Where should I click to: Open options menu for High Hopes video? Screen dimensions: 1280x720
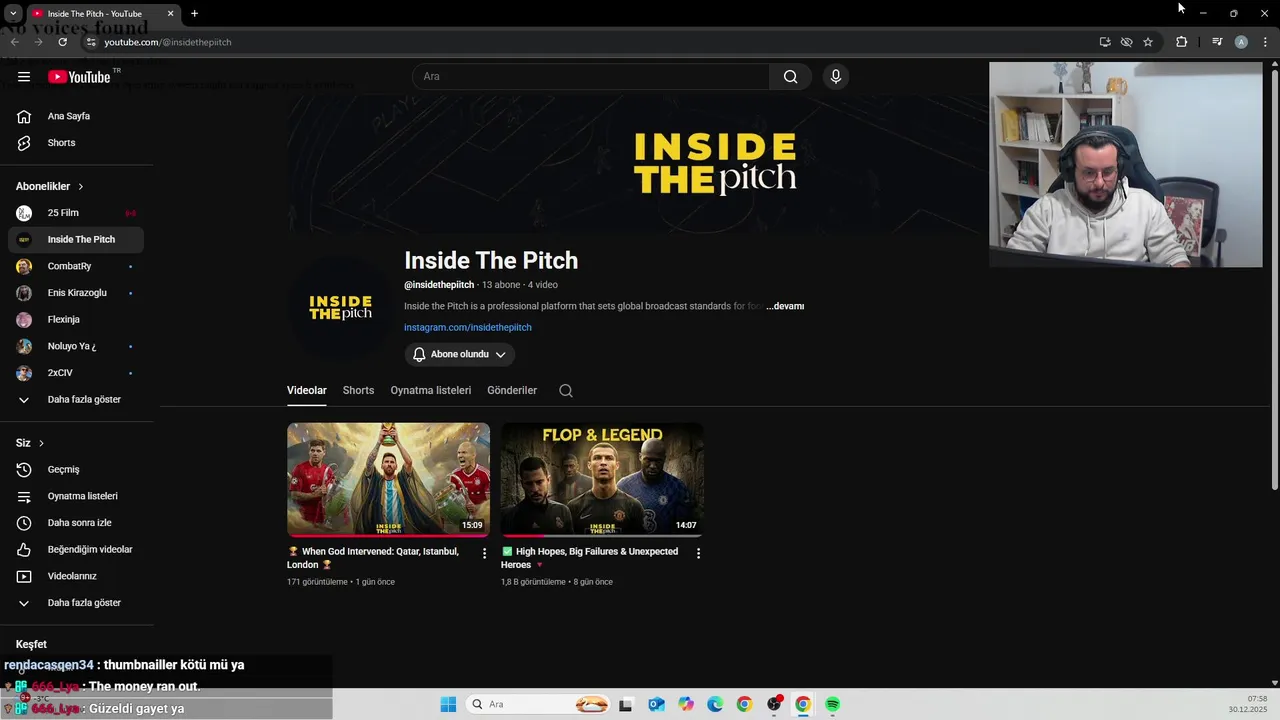[x=698, y=553]
